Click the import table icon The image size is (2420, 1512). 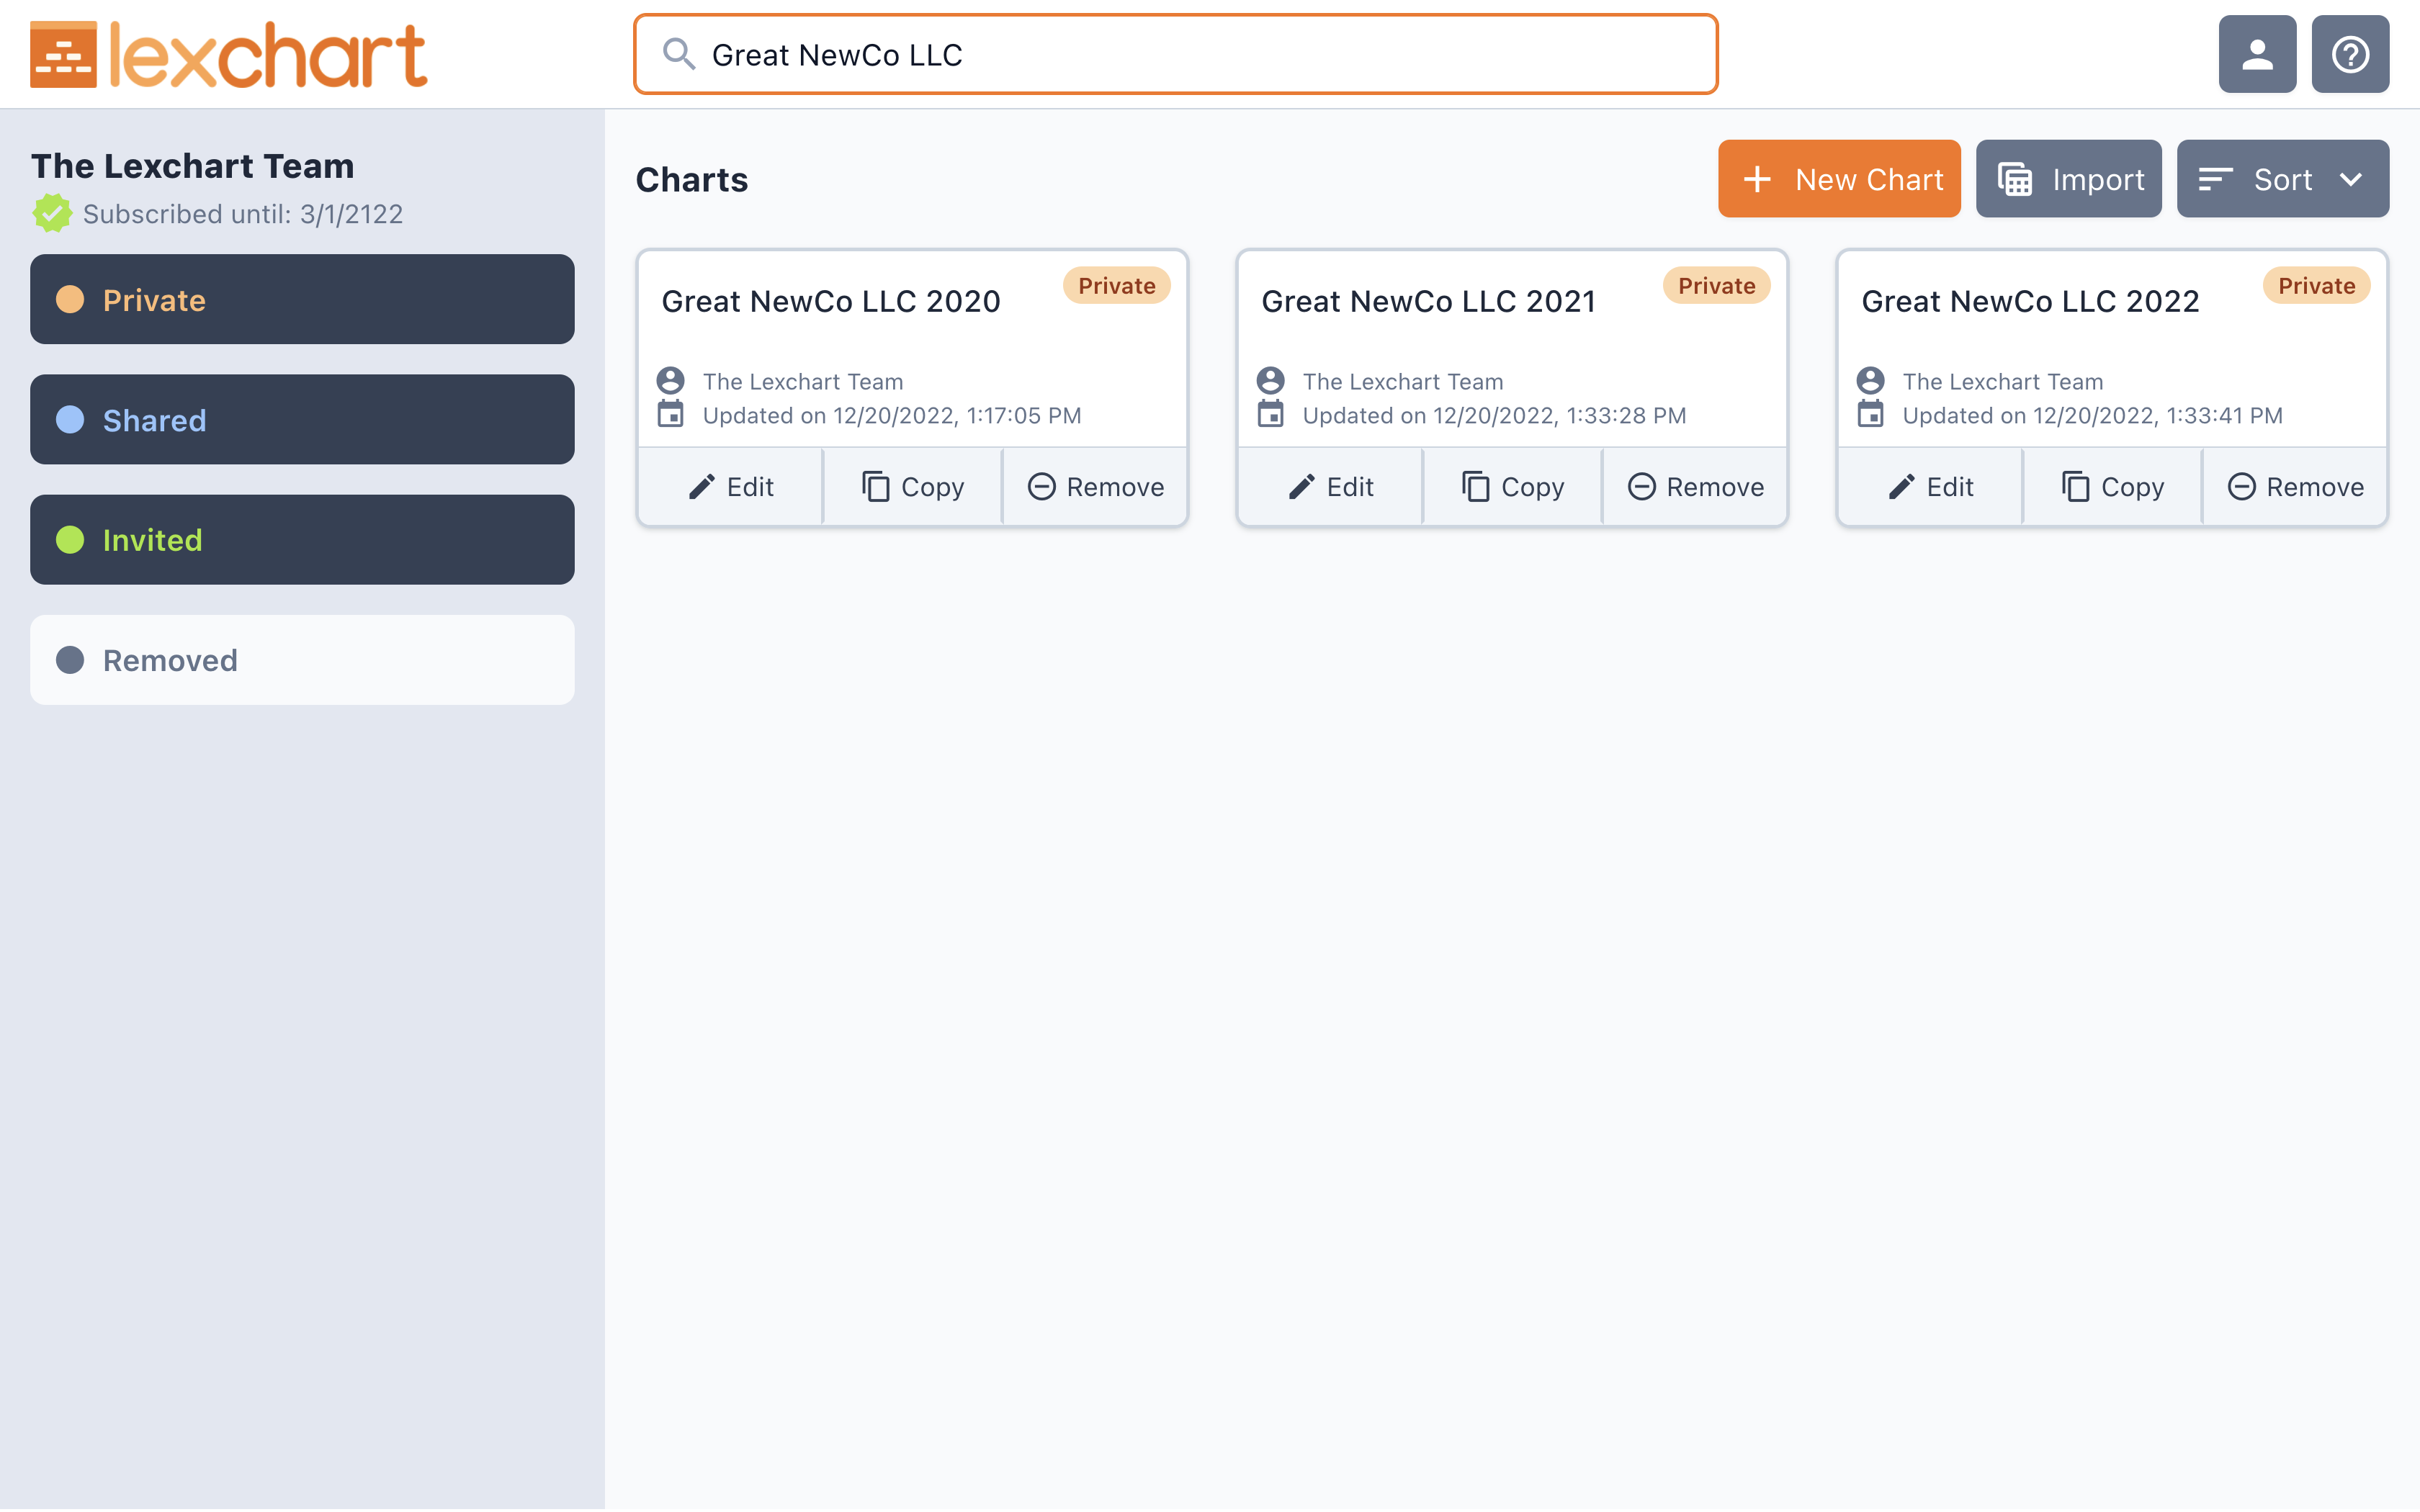click(2015, 179)
